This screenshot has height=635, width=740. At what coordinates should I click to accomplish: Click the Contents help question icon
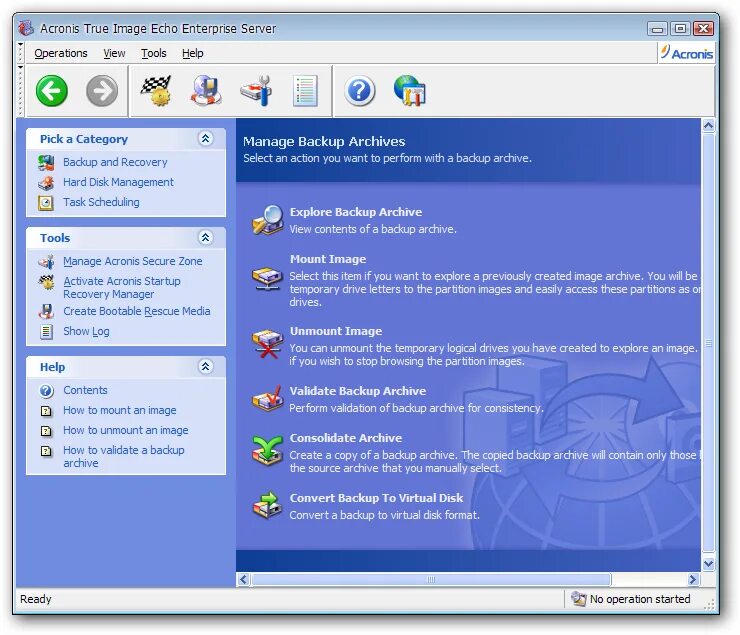pyautogui.click(x=46, y=391)
